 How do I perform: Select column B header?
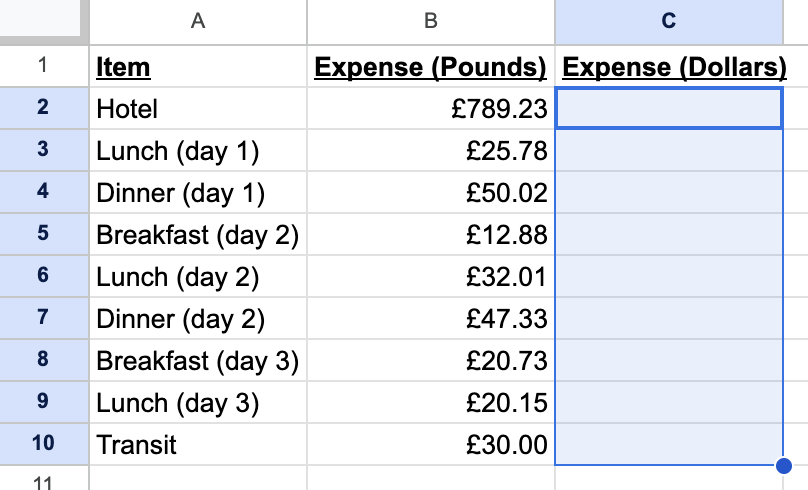[x=430, y=20]
